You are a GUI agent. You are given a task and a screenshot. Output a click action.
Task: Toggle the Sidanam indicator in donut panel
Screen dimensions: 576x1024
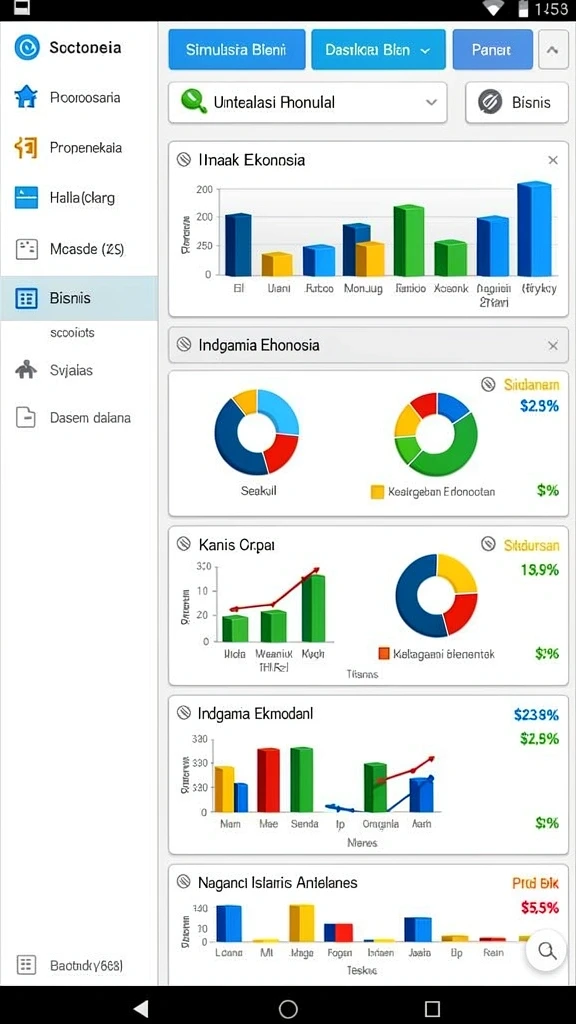tap(488, 385)
